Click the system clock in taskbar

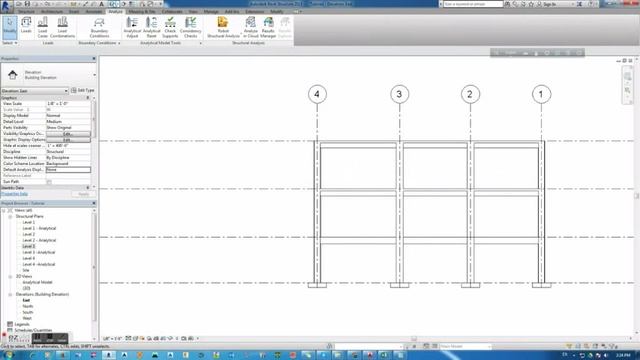[623, 356]
